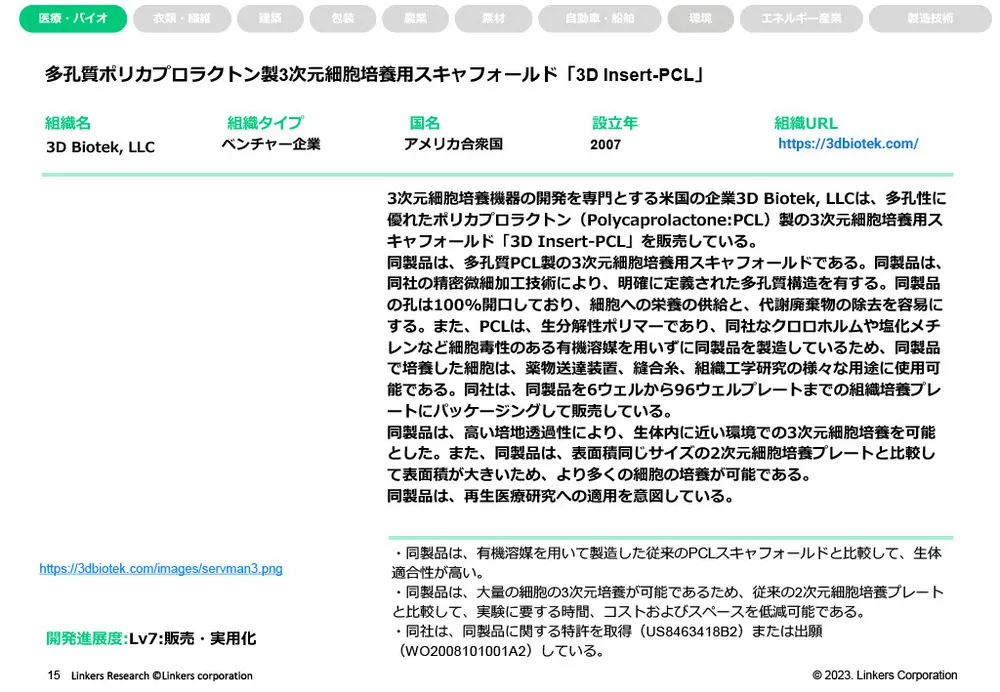Switch to the 素材 category
1000x692 pixels.
(x=492, y=19)
